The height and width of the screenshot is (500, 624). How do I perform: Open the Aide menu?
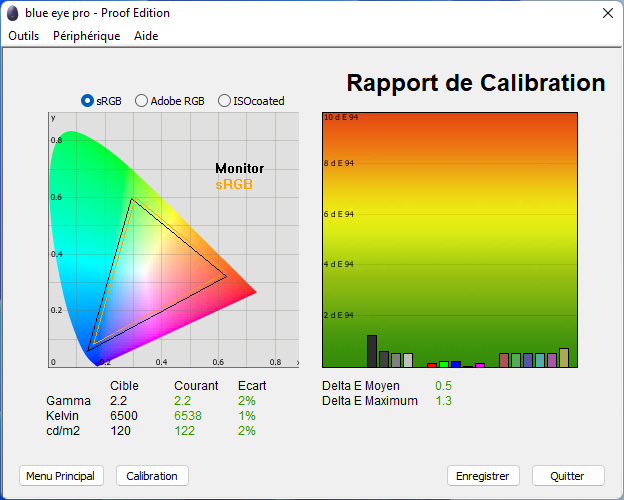(x=146, y=36)
